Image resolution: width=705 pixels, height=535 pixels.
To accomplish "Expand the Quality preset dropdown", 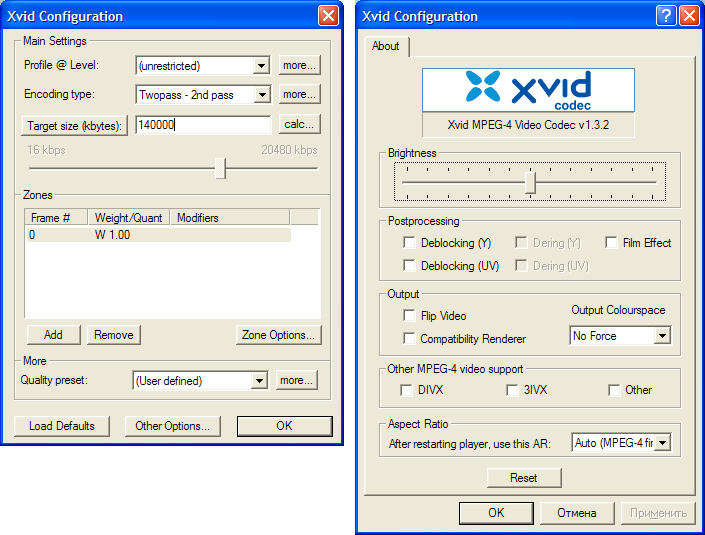I will tap(259, 381).
